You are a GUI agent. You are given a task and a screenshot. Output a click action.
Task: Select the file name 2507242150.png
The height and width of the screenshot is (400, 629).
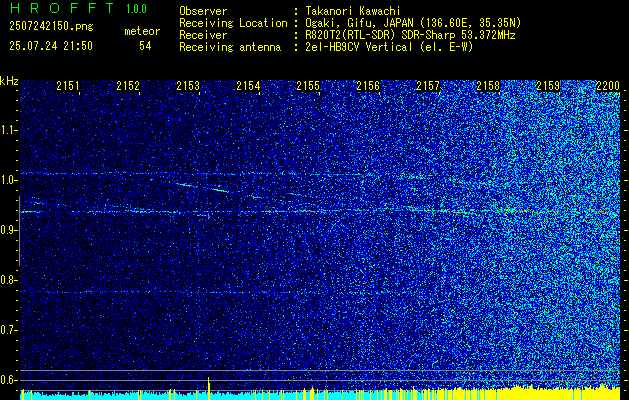click(51, 27)
